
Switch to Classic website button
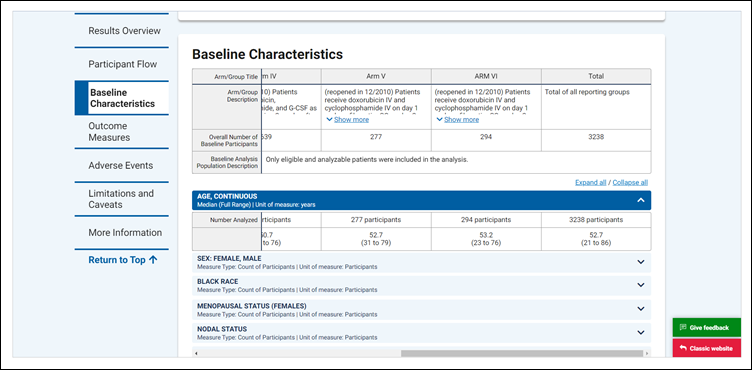(706, 348)
